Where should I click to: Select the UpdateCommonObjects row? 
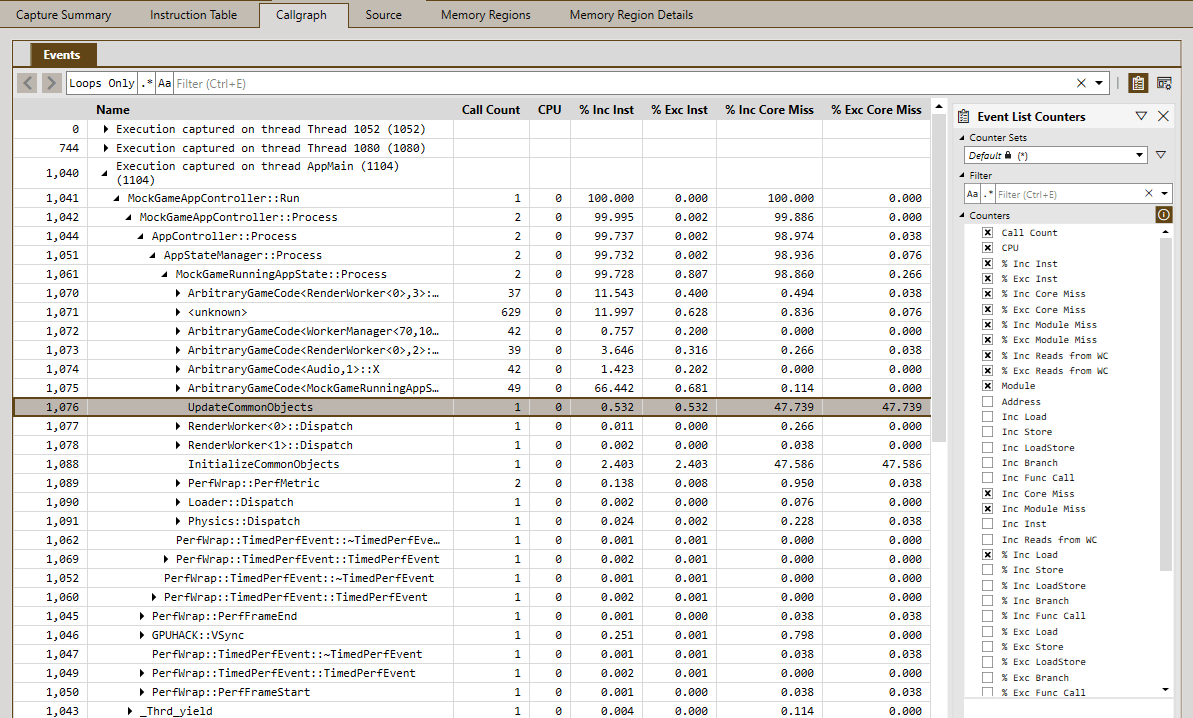coord(472,407)
